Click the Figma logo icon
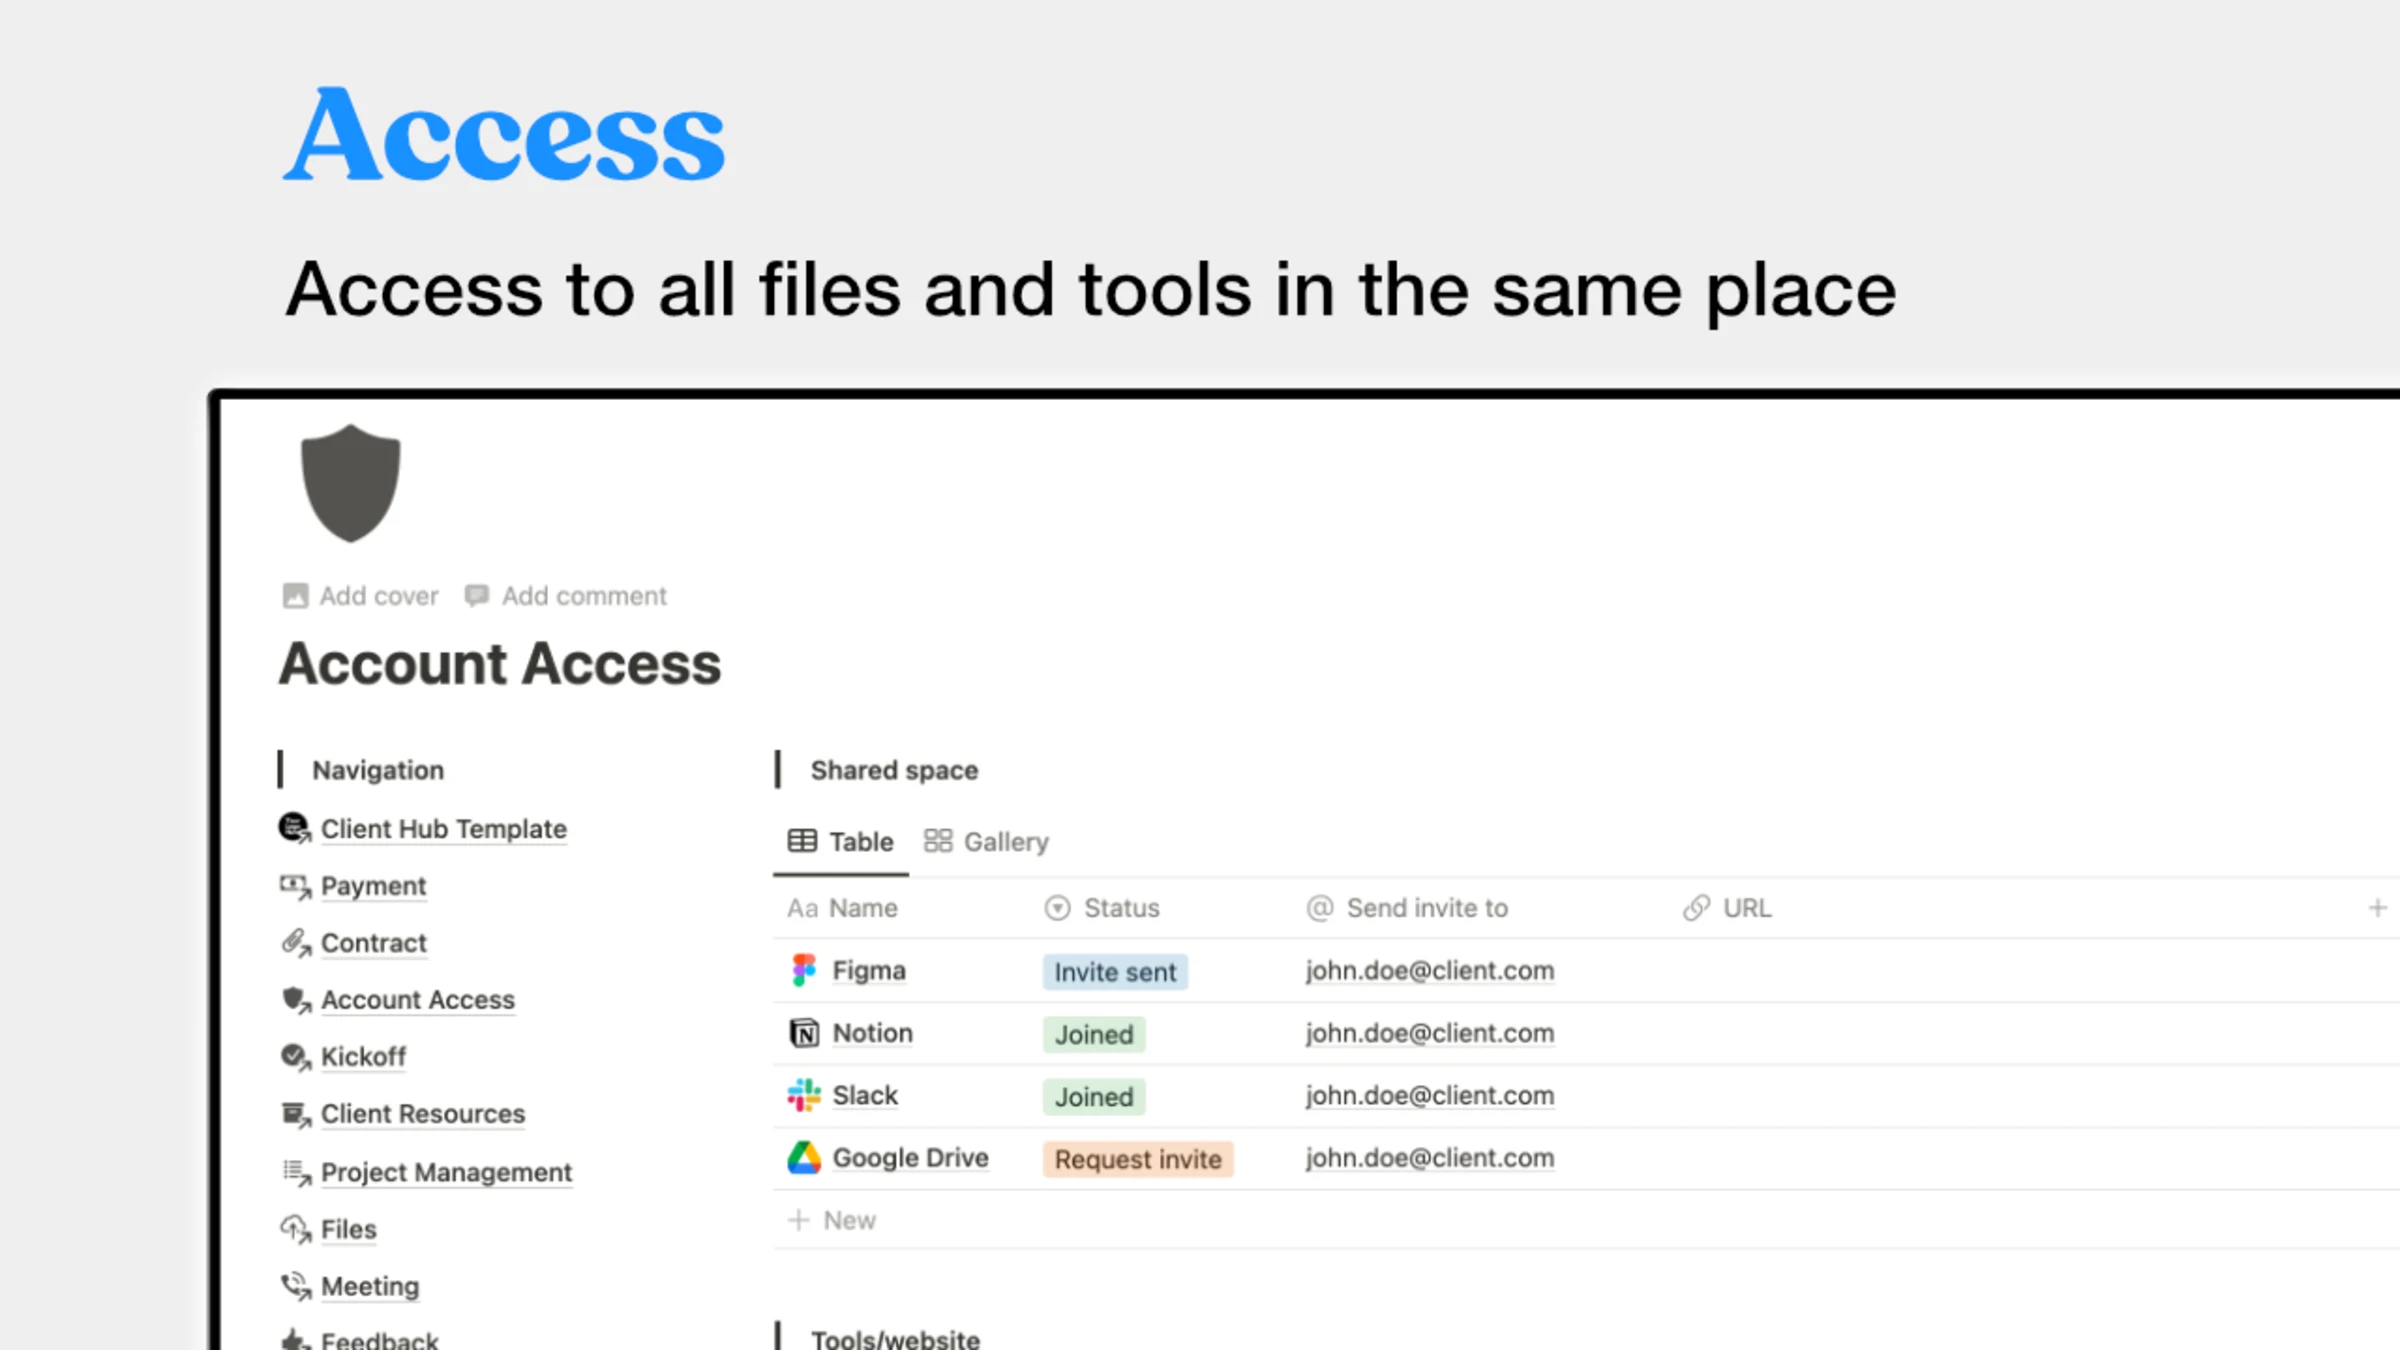 [x=803, y=970]
